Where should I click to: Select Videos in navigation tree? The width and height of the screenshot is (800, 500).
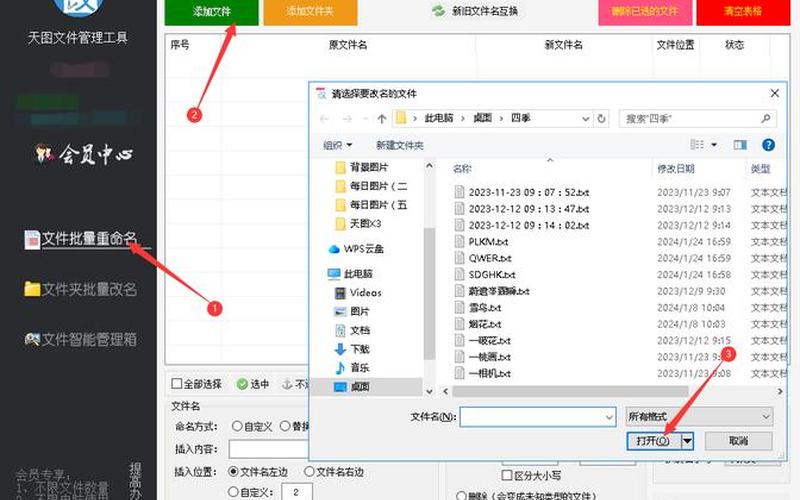tap(358, 293)
